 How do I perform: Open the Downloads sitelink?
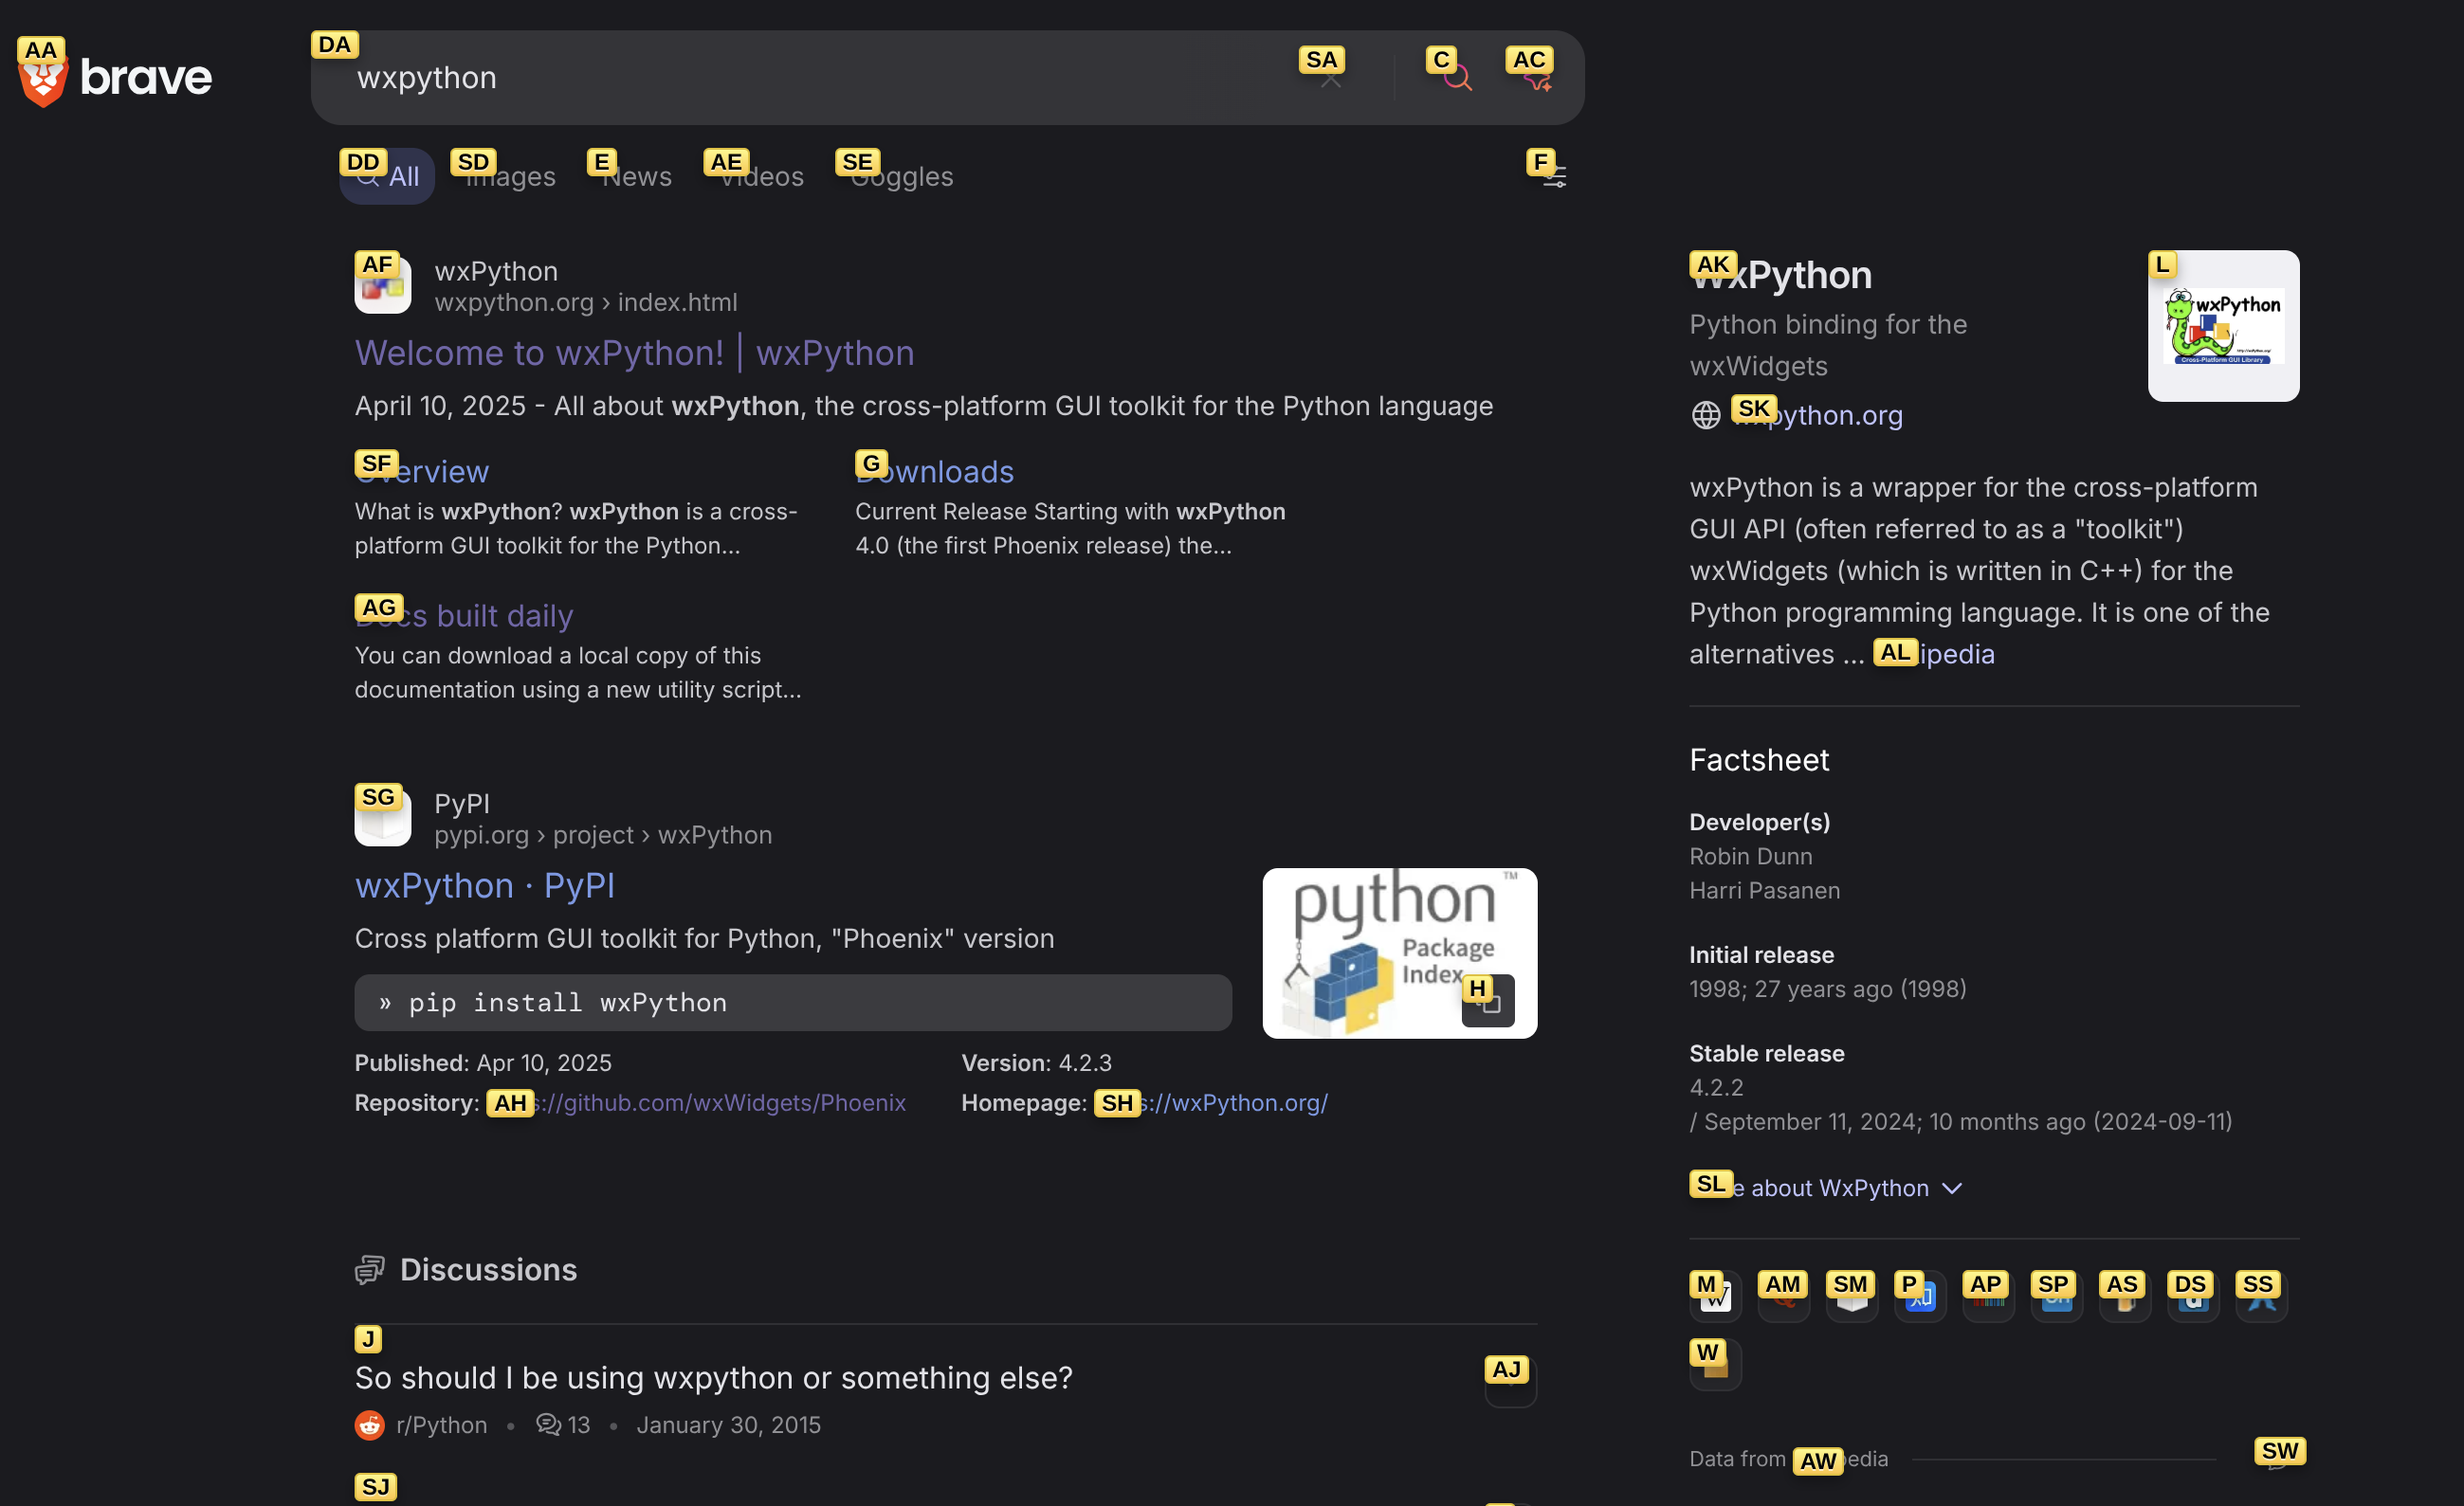point(935,471)
